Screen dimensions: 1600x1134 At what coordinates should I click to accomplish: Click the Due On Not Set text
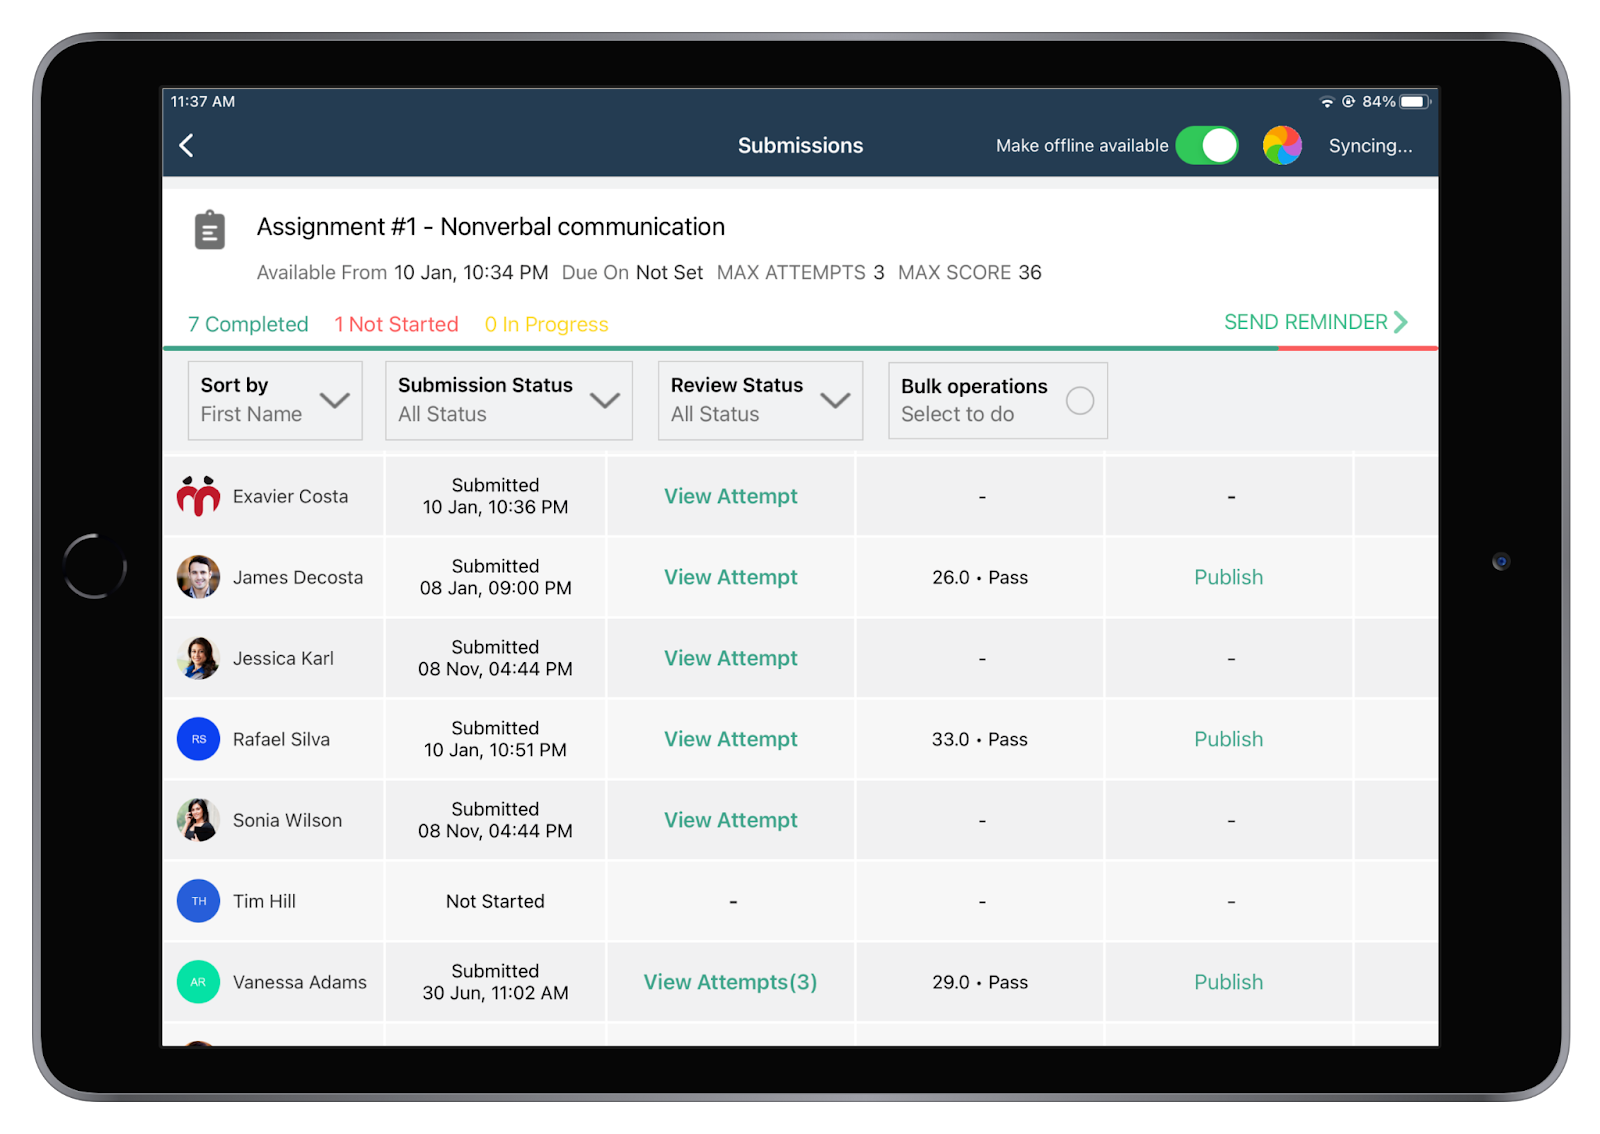pyautogui.click(x=632, y=272)
